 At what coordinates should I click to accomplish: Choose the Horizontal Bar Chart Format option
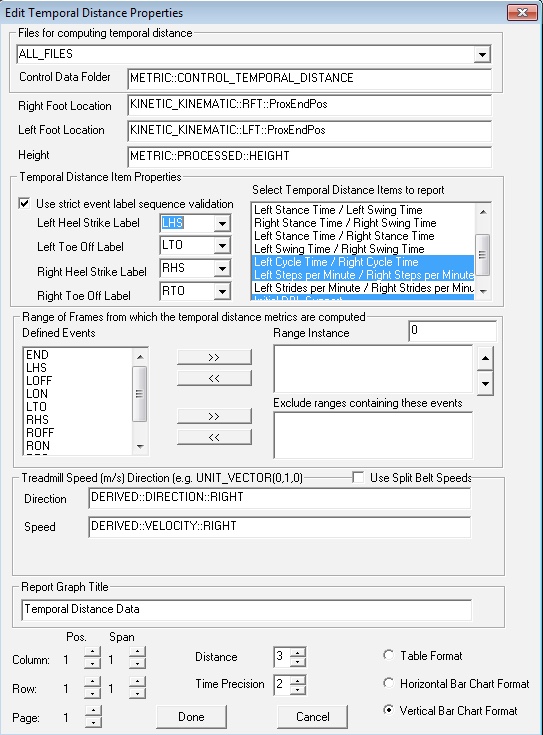click(388, 683)
